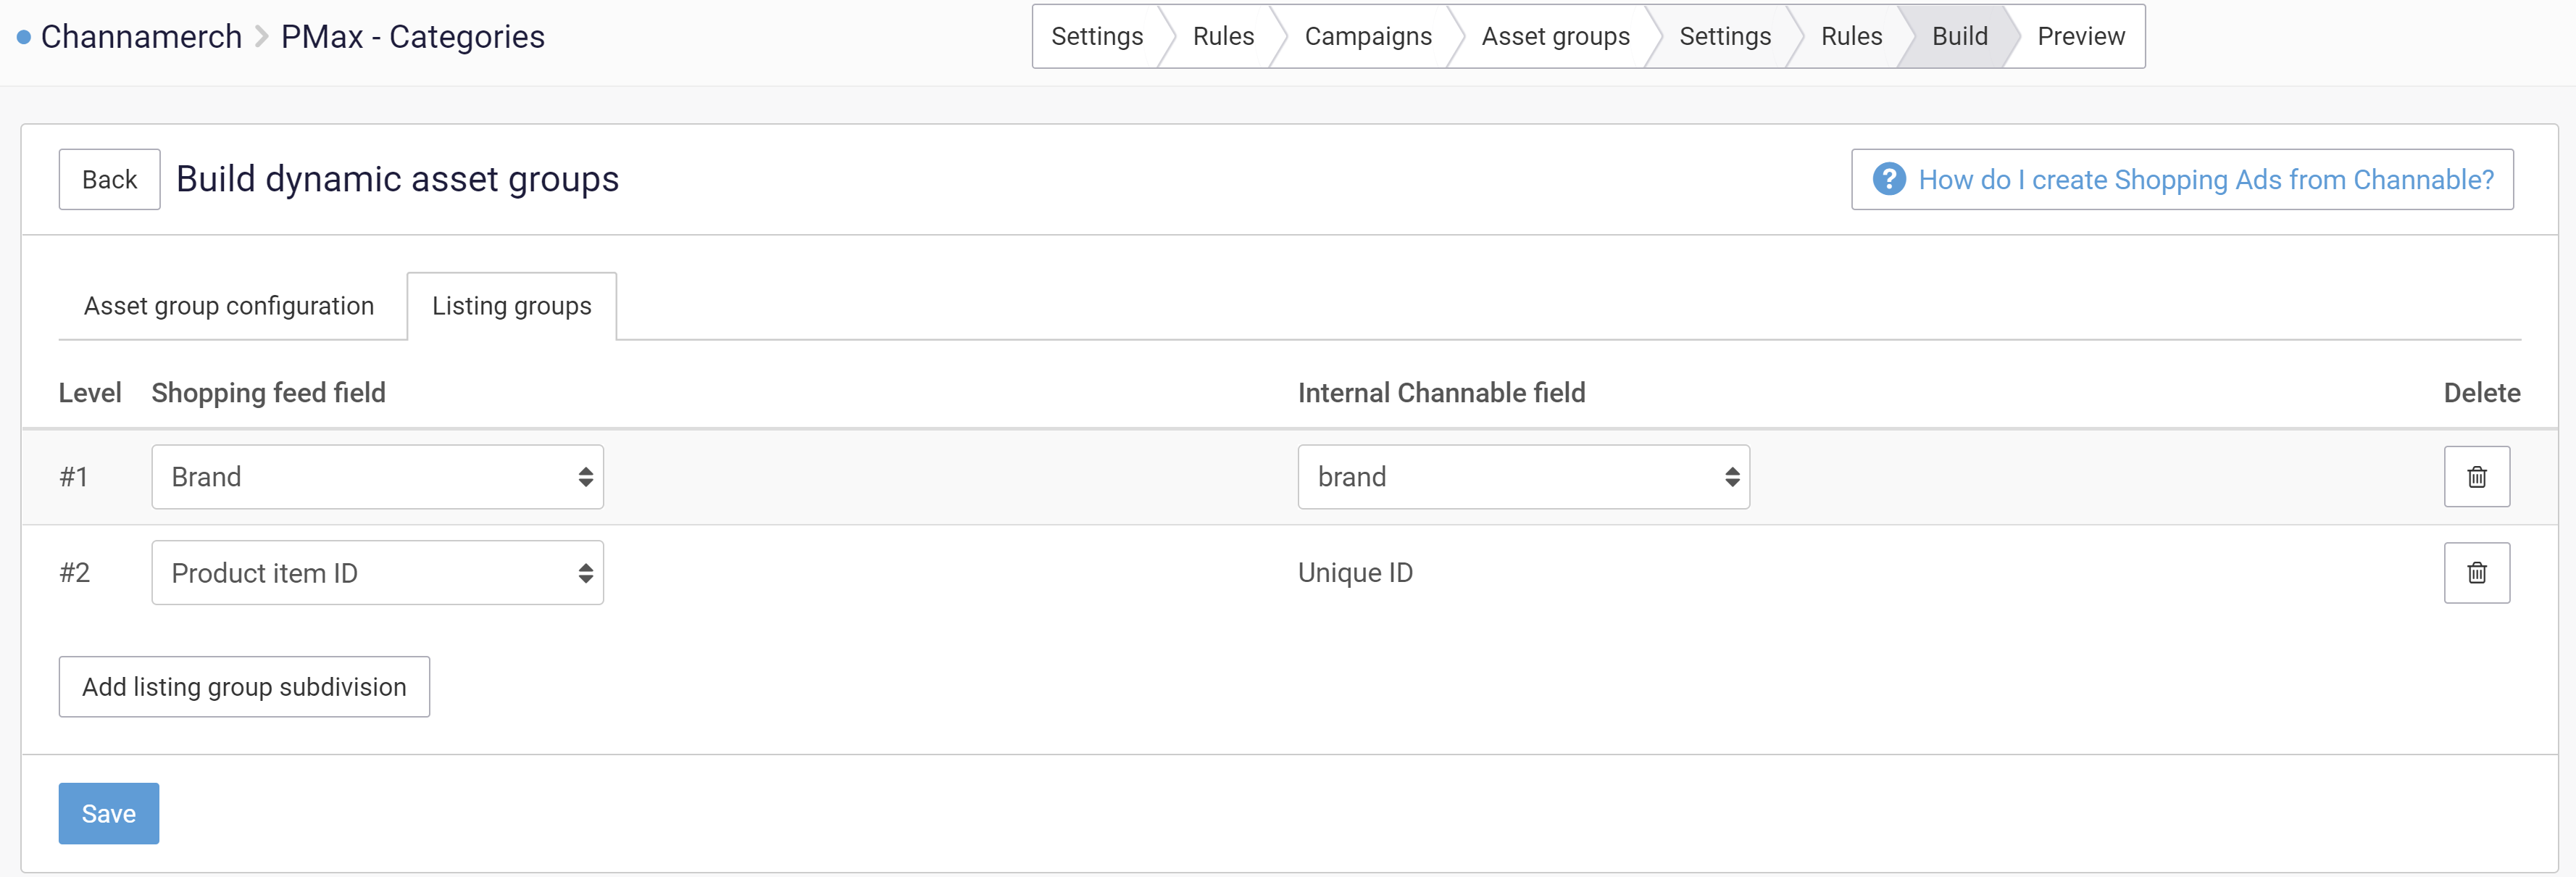
Task: Go to the Campaigns step
Action: click(1367, 37)
